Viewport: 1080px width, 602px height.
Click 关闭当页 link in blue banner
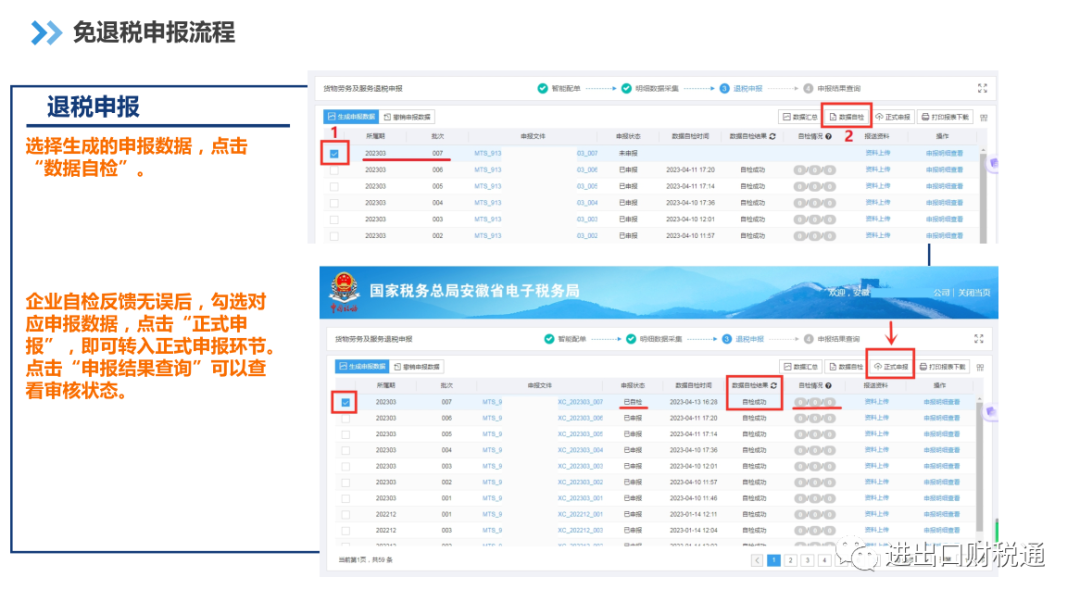974,293
